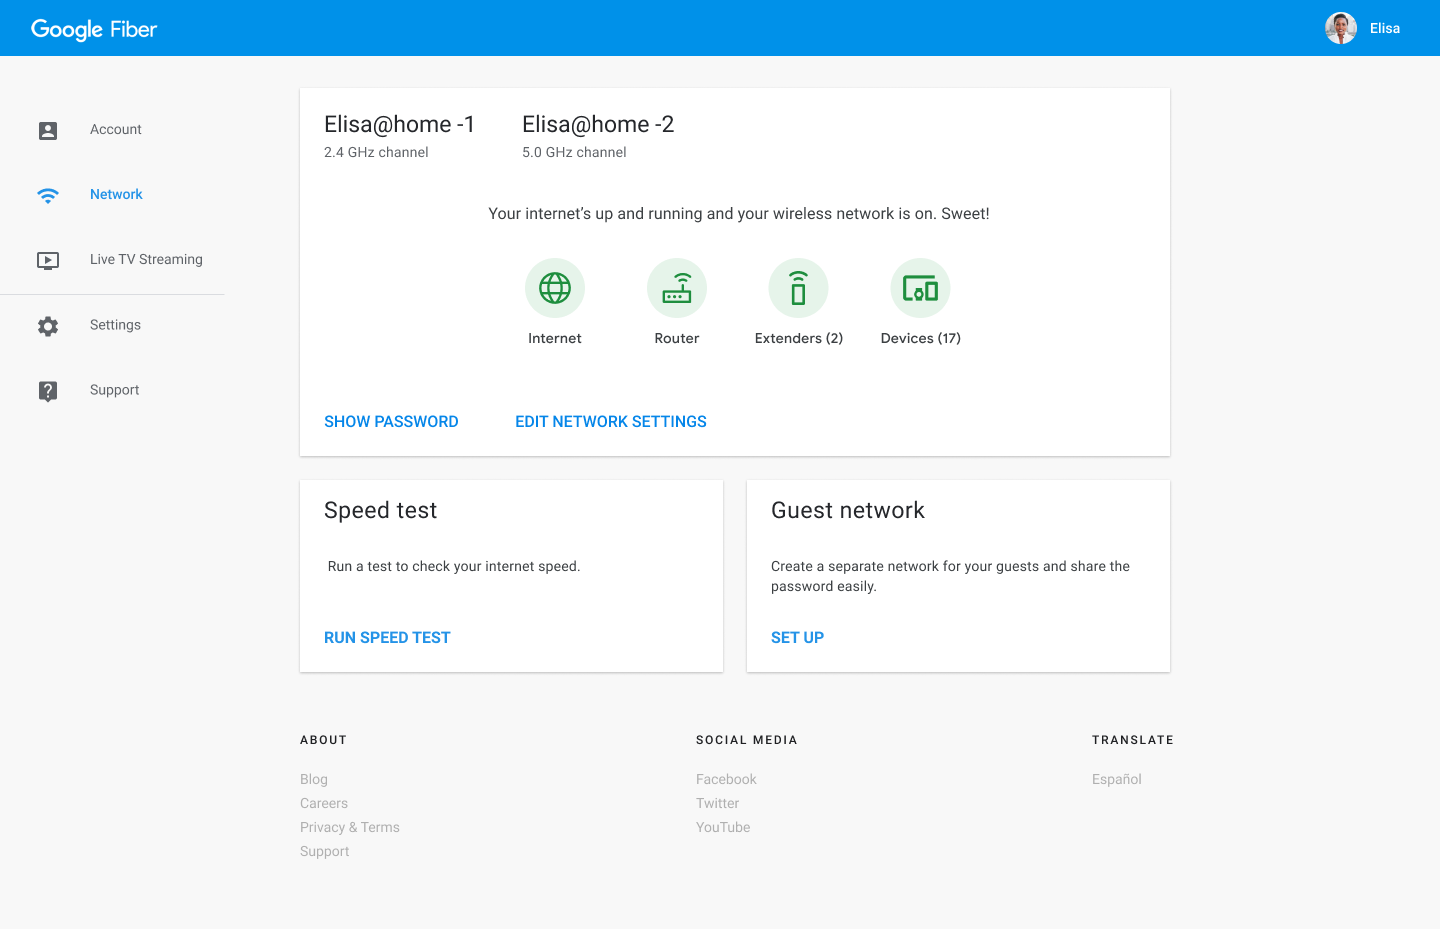Click the Live TV Streaming play icon
1440x929 pixels.
tap(48, 260)
